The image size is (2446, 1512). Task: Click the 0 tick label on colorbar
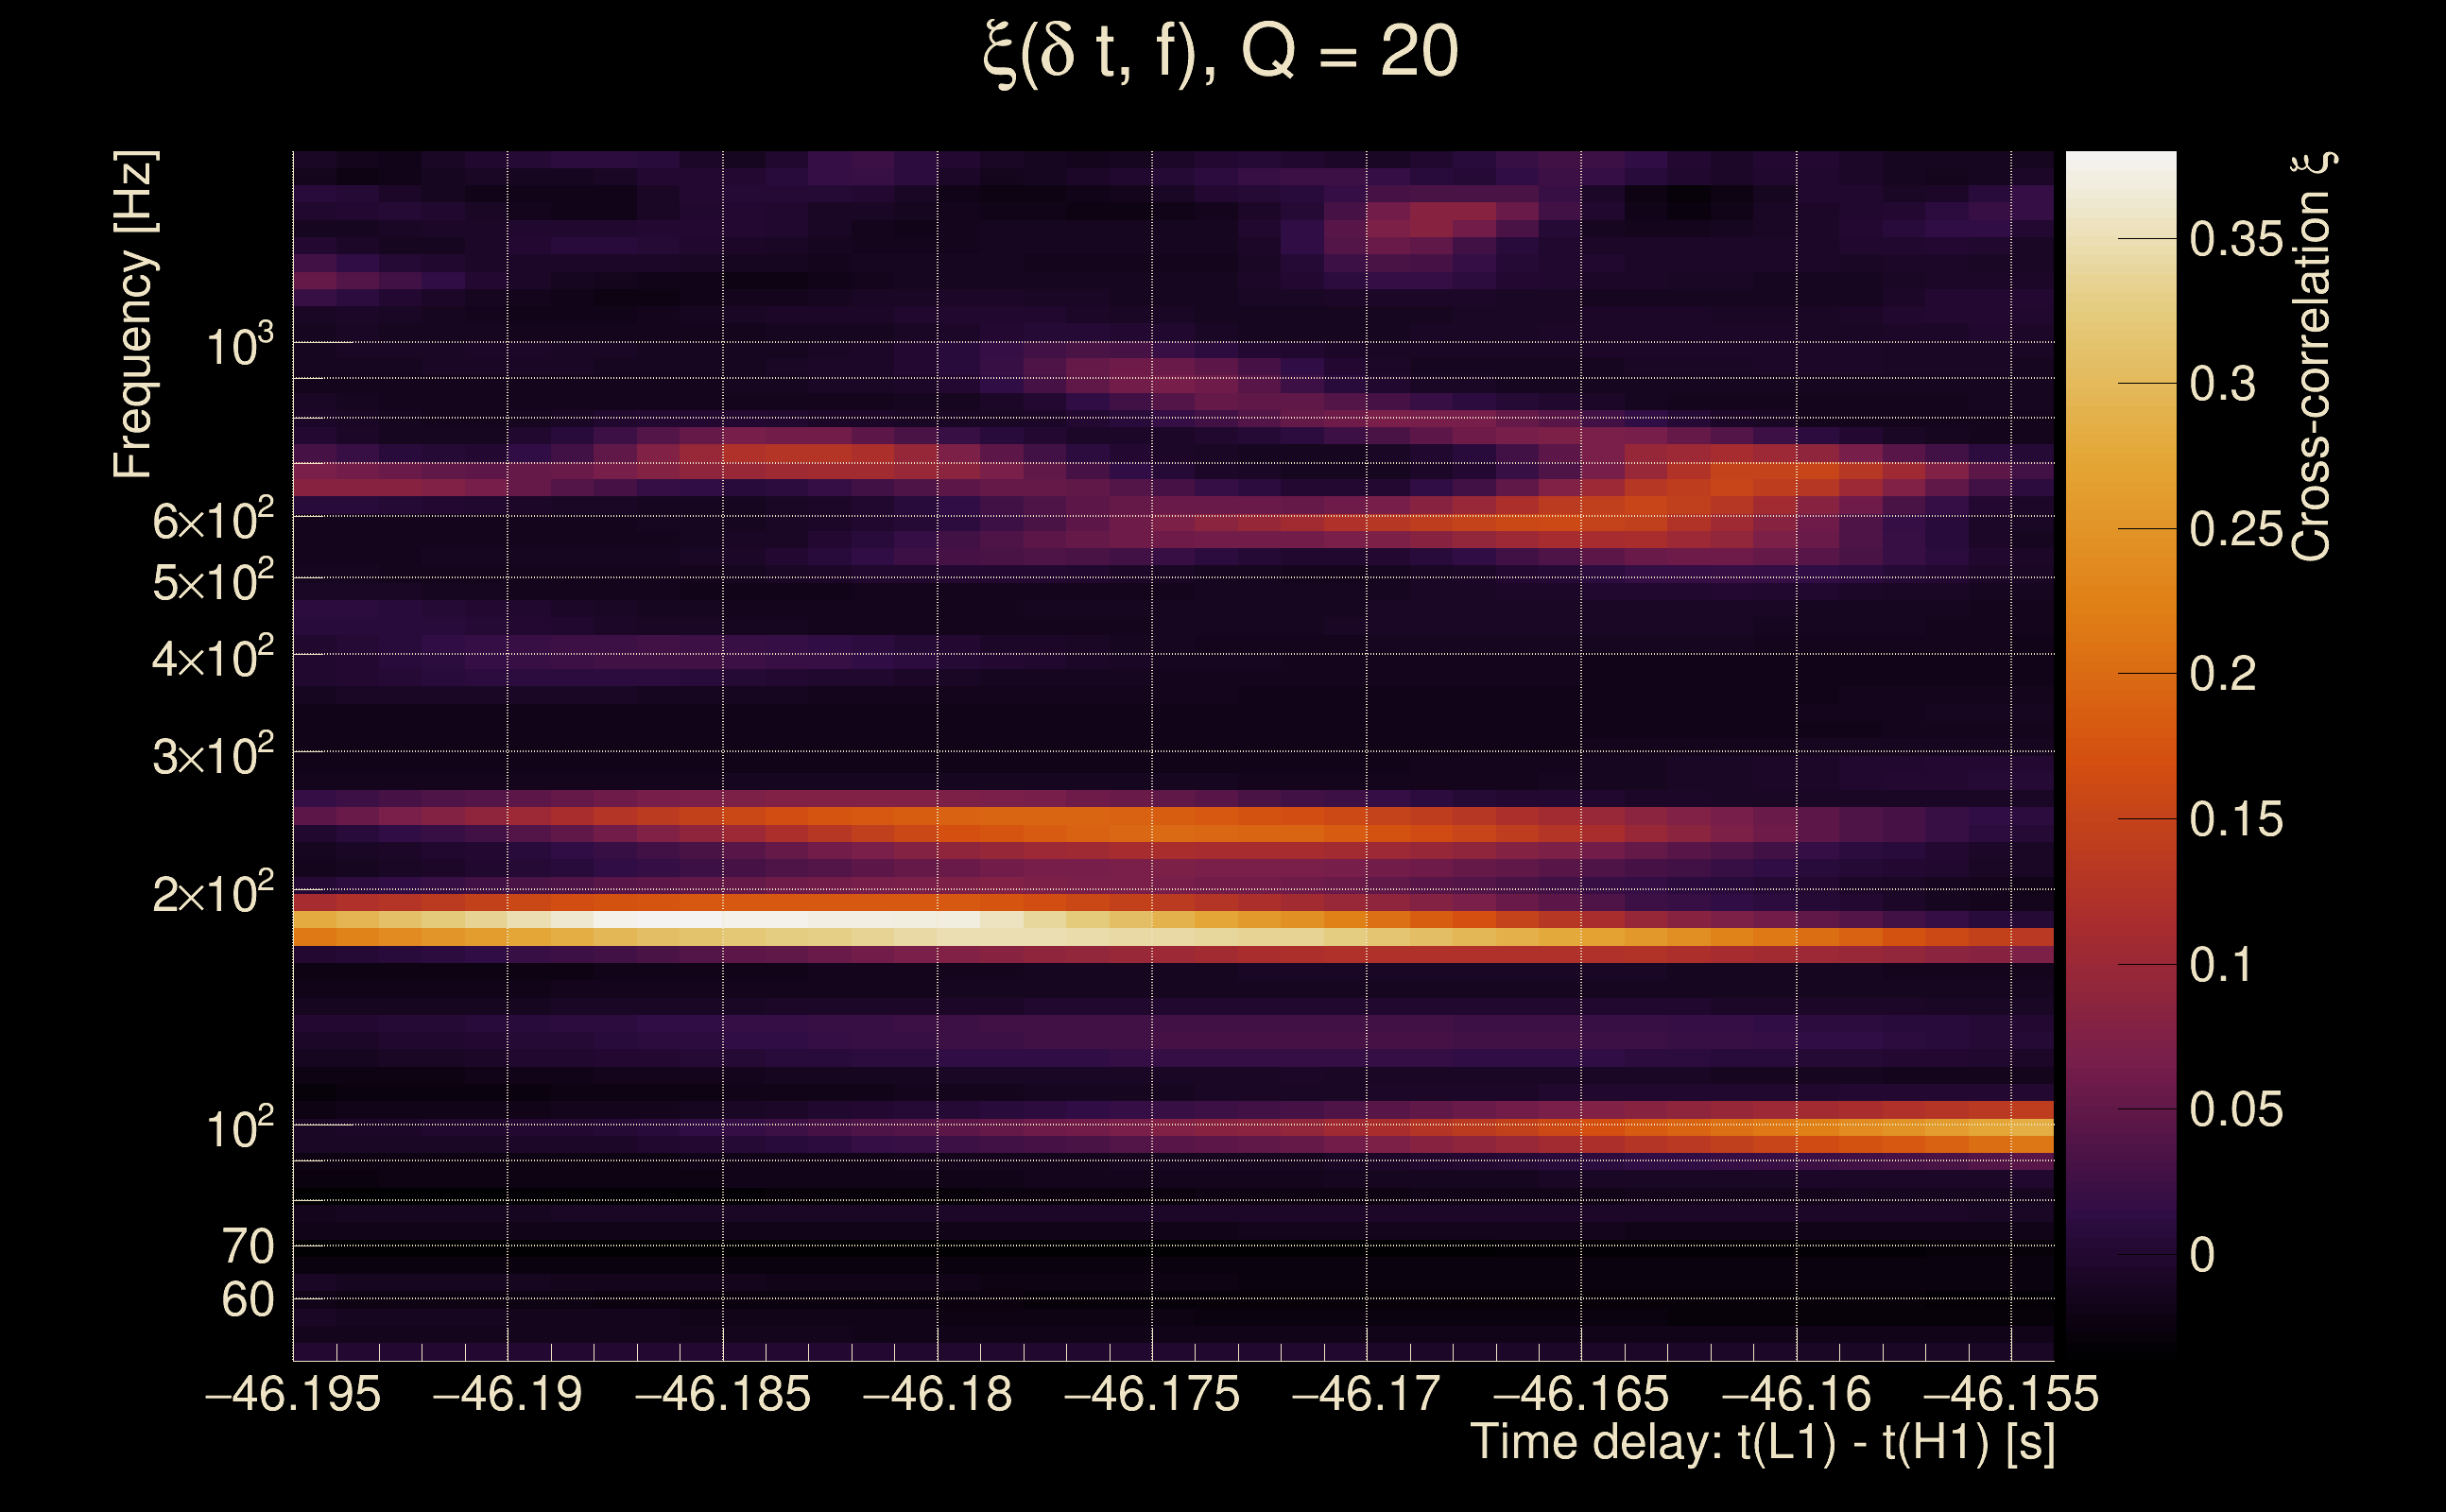(x=2202, y=1255)
